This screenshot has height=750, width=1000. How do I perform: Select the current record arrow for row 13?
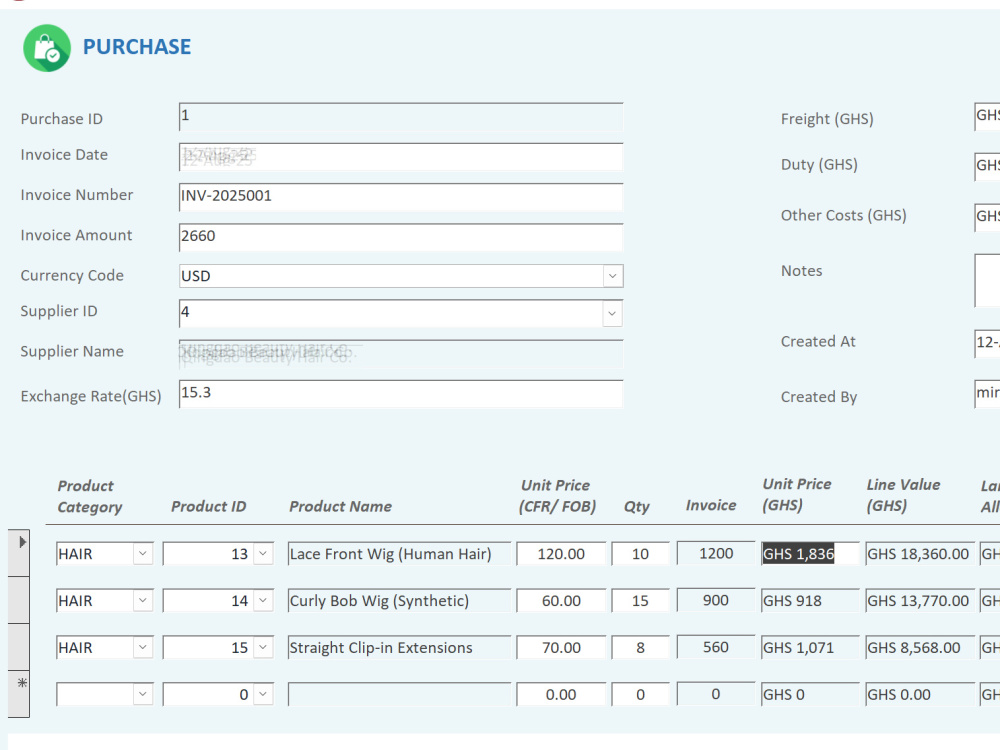click(x=19, y=553)
